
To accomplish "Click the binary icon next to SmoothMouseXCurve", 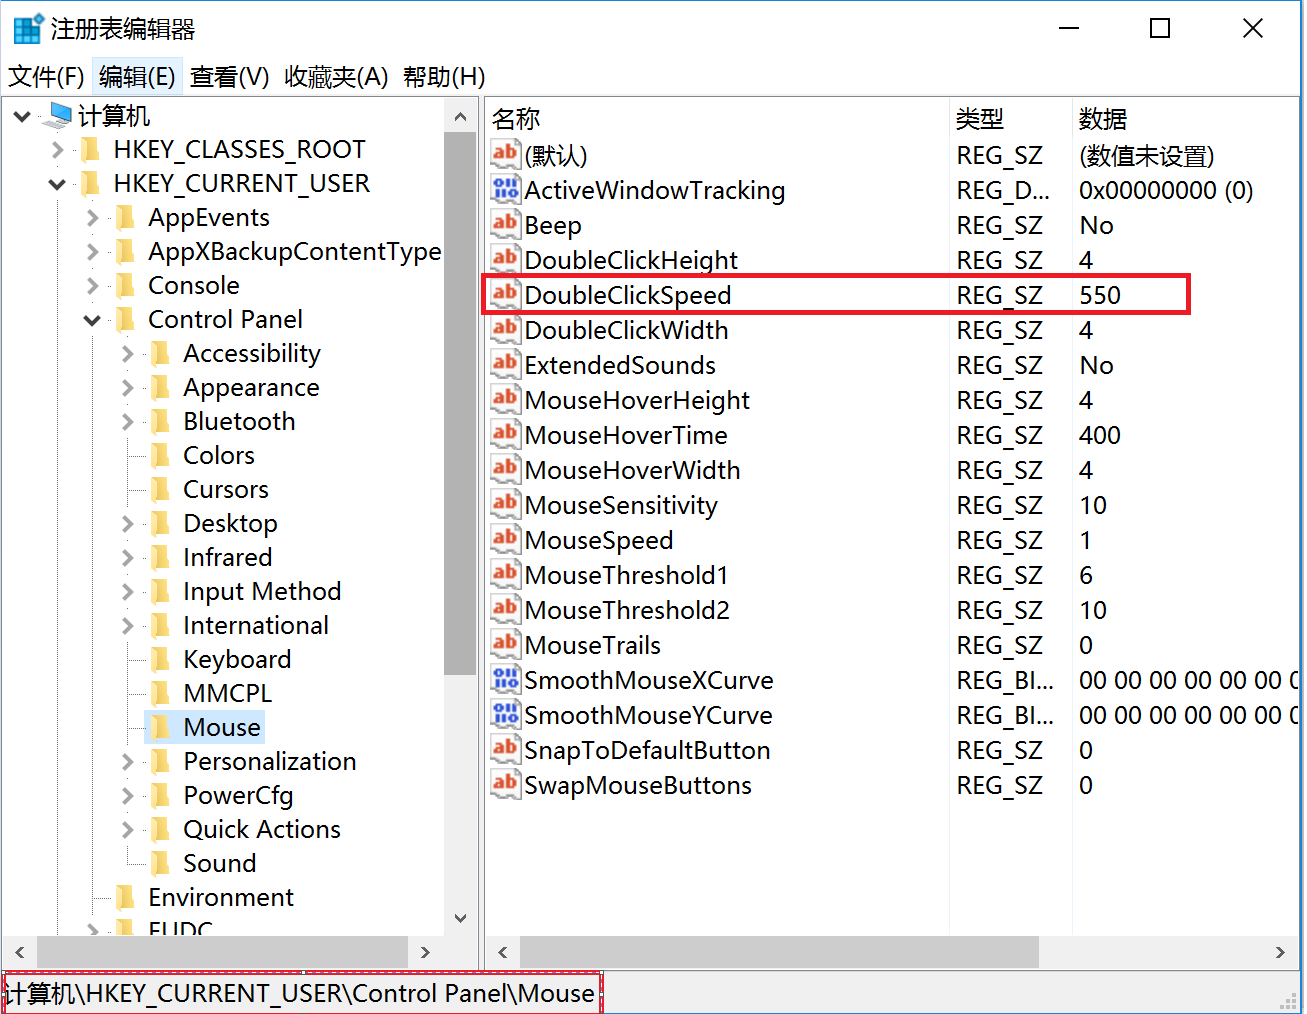I will [506, 679].
